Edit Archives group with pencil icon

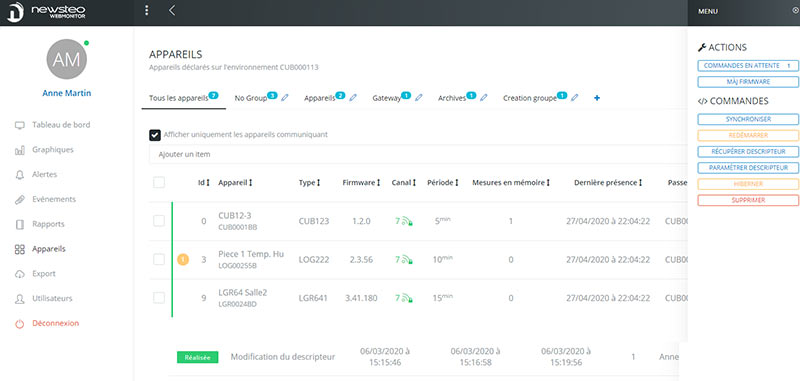coord(484,98)
